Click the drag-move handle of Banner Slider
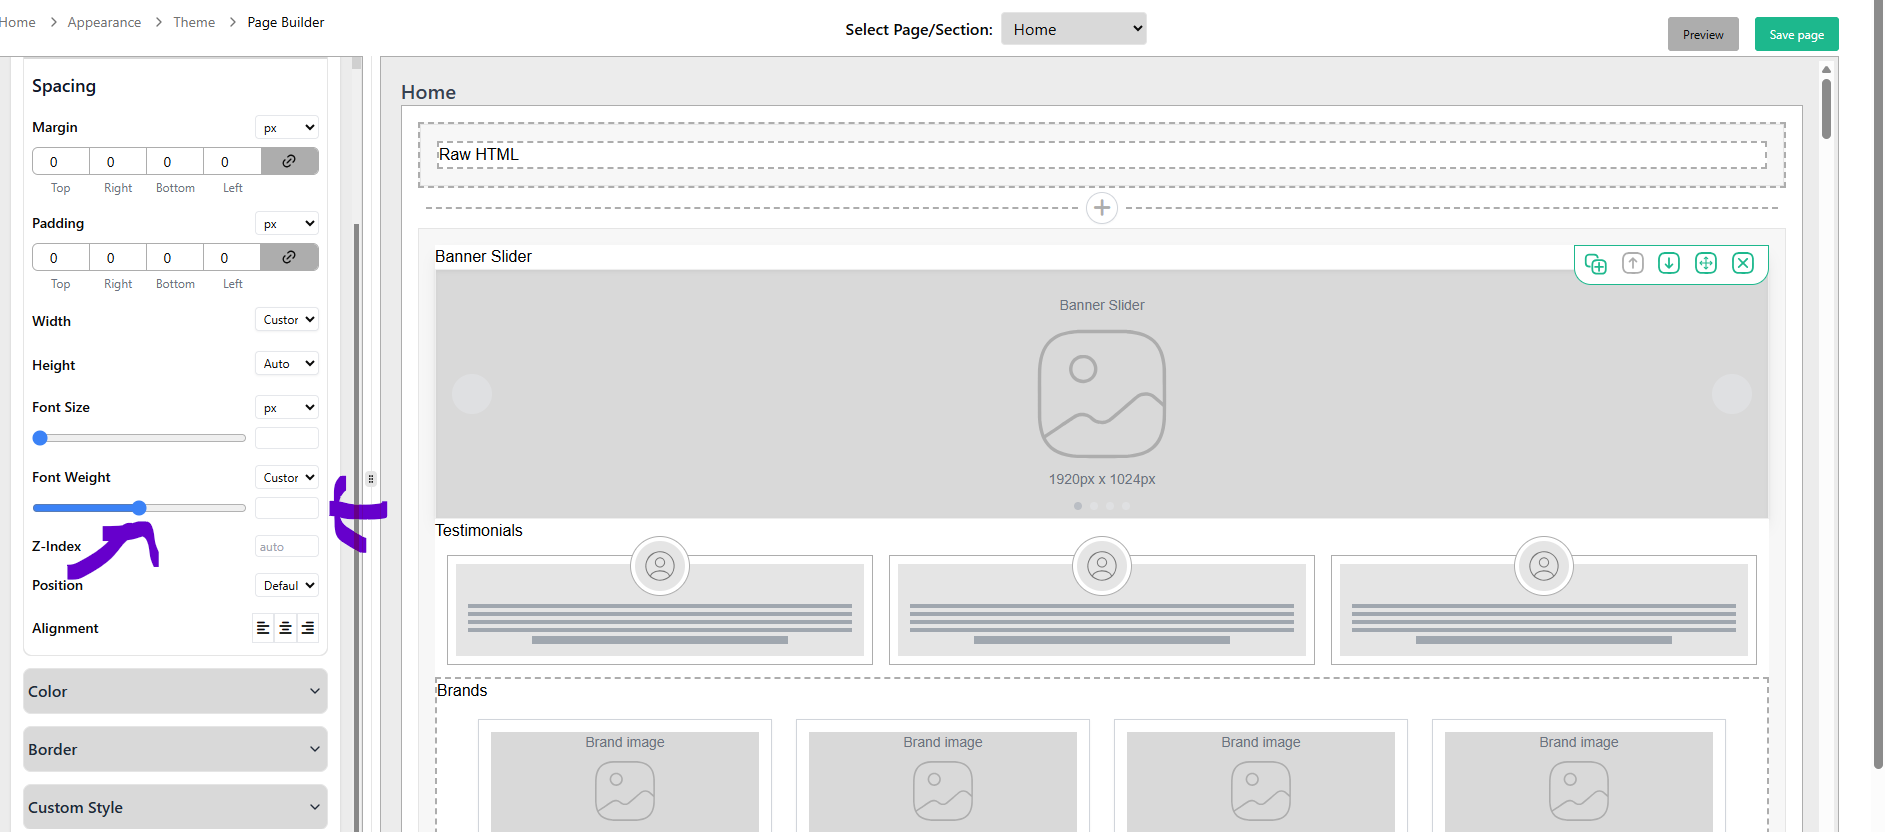Image resolution: width=1885 pixels, height=832 pixels. coord(1706,263)
